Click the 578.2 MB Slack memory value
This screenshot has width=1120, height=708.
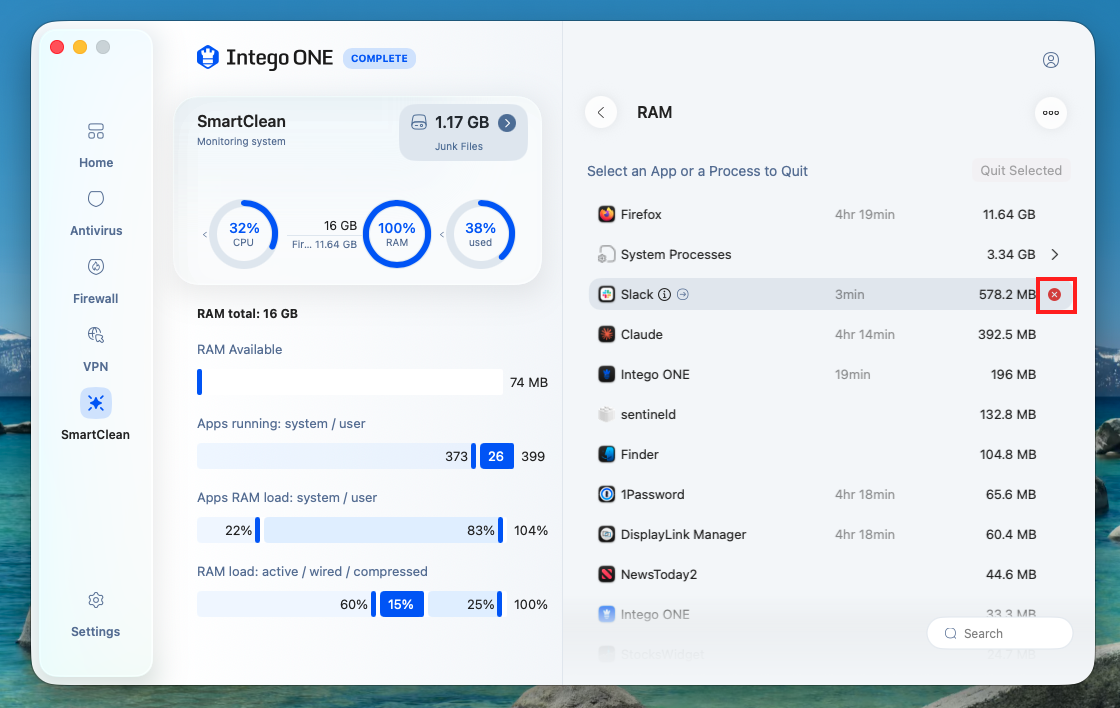[x=1007, y=294]
